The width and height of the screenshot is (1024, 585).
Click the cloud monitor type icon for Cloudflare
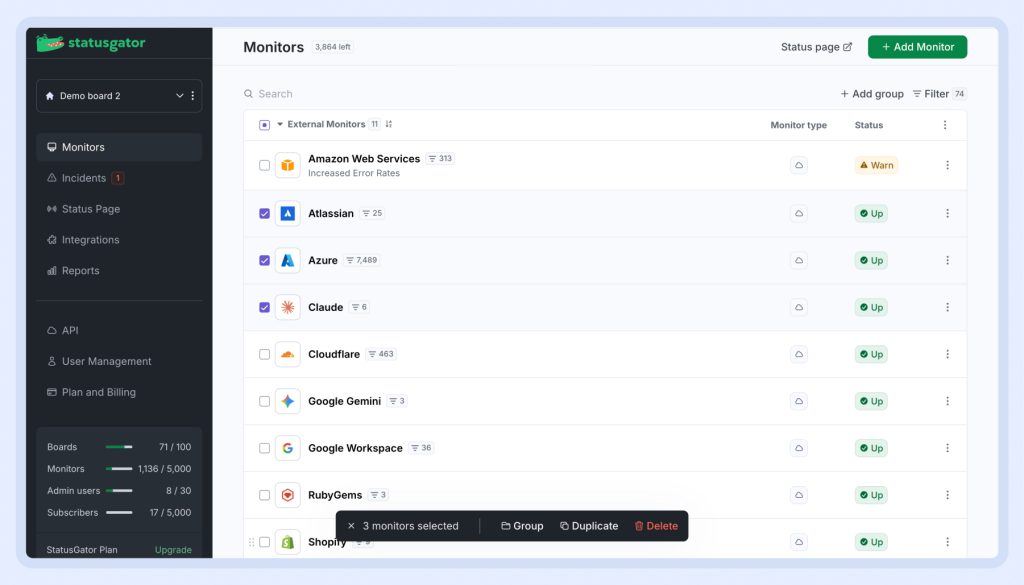click(x=799, y=355)
